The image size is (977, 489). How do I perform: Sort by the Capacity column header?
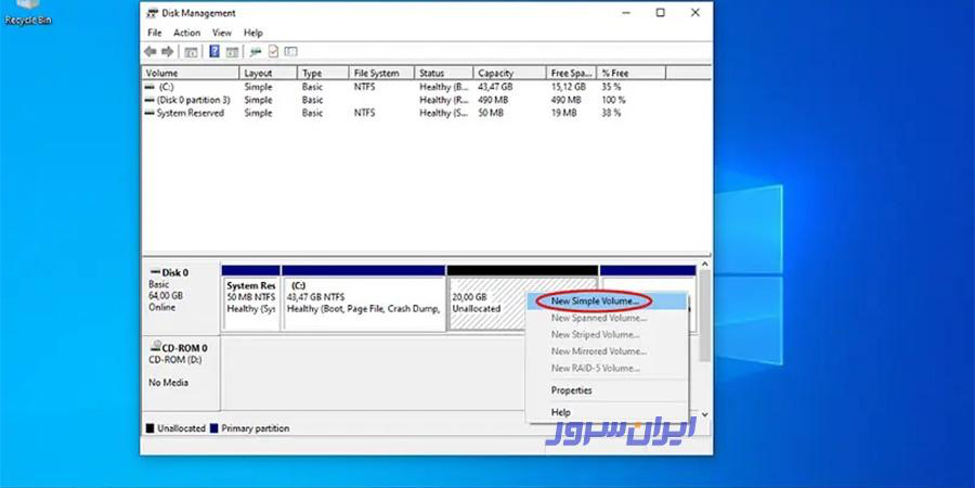510,74
